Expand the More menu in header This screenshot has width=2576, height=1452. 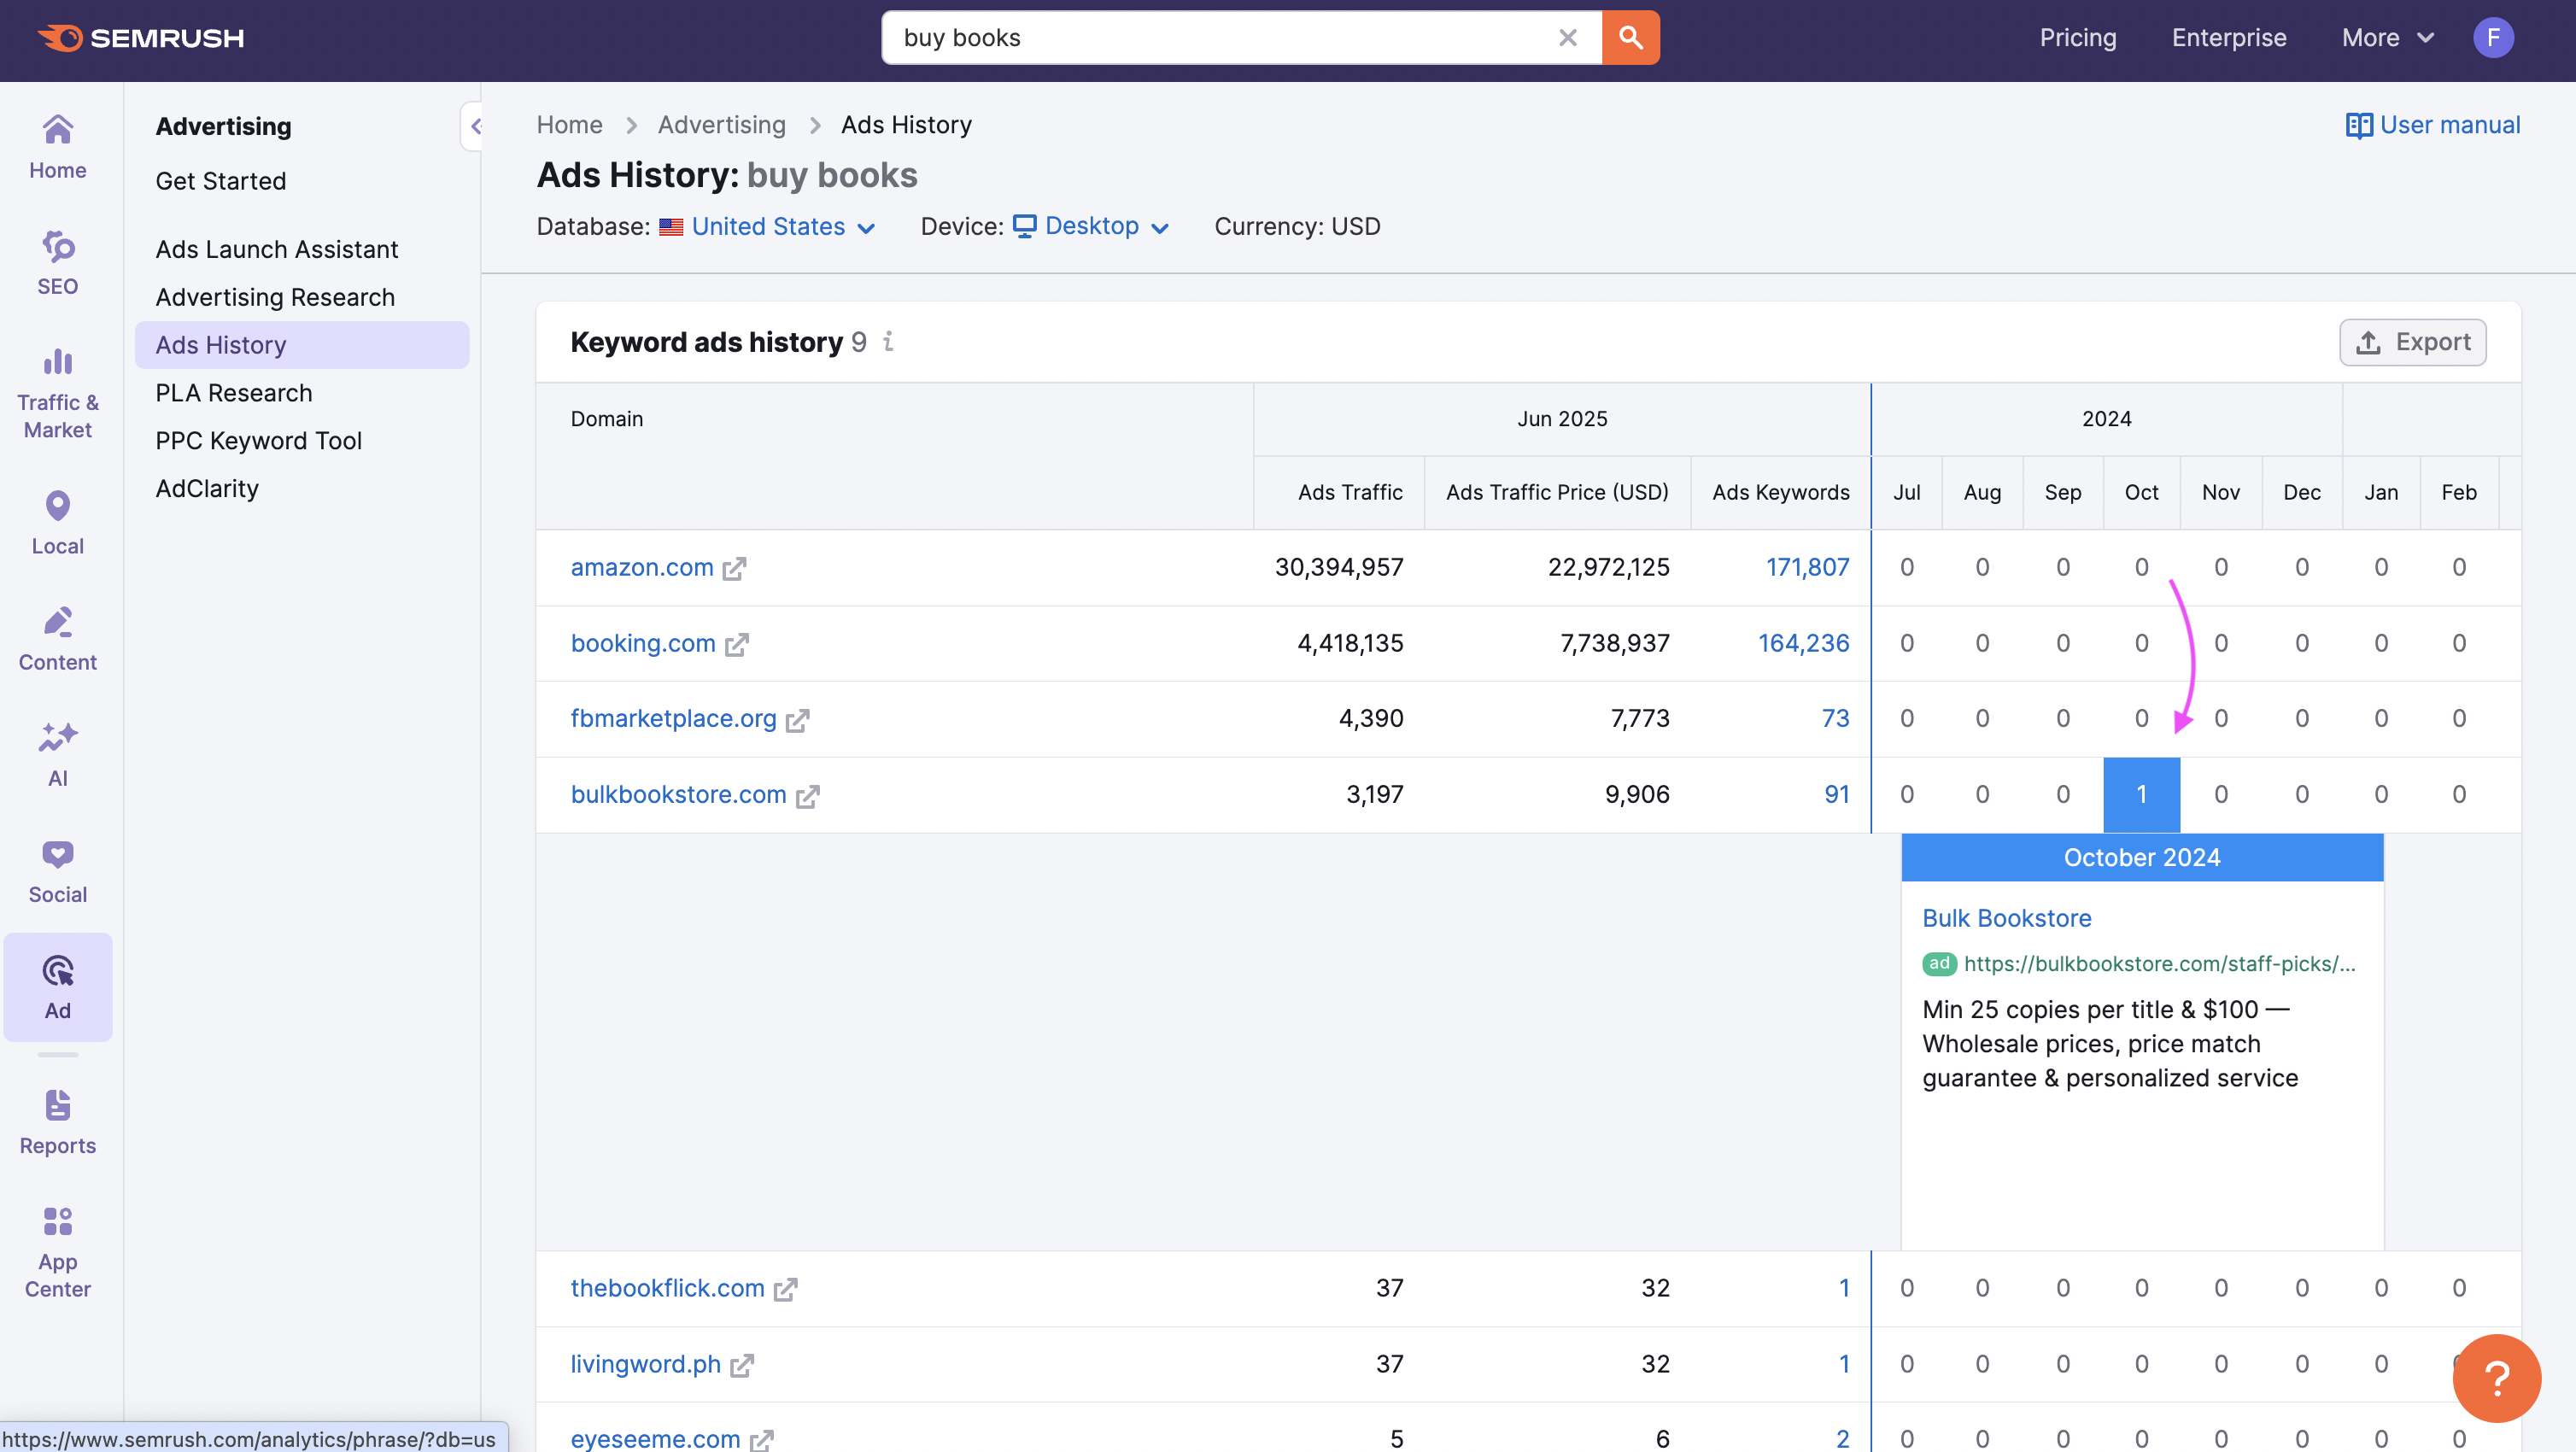coord(2386,38)
